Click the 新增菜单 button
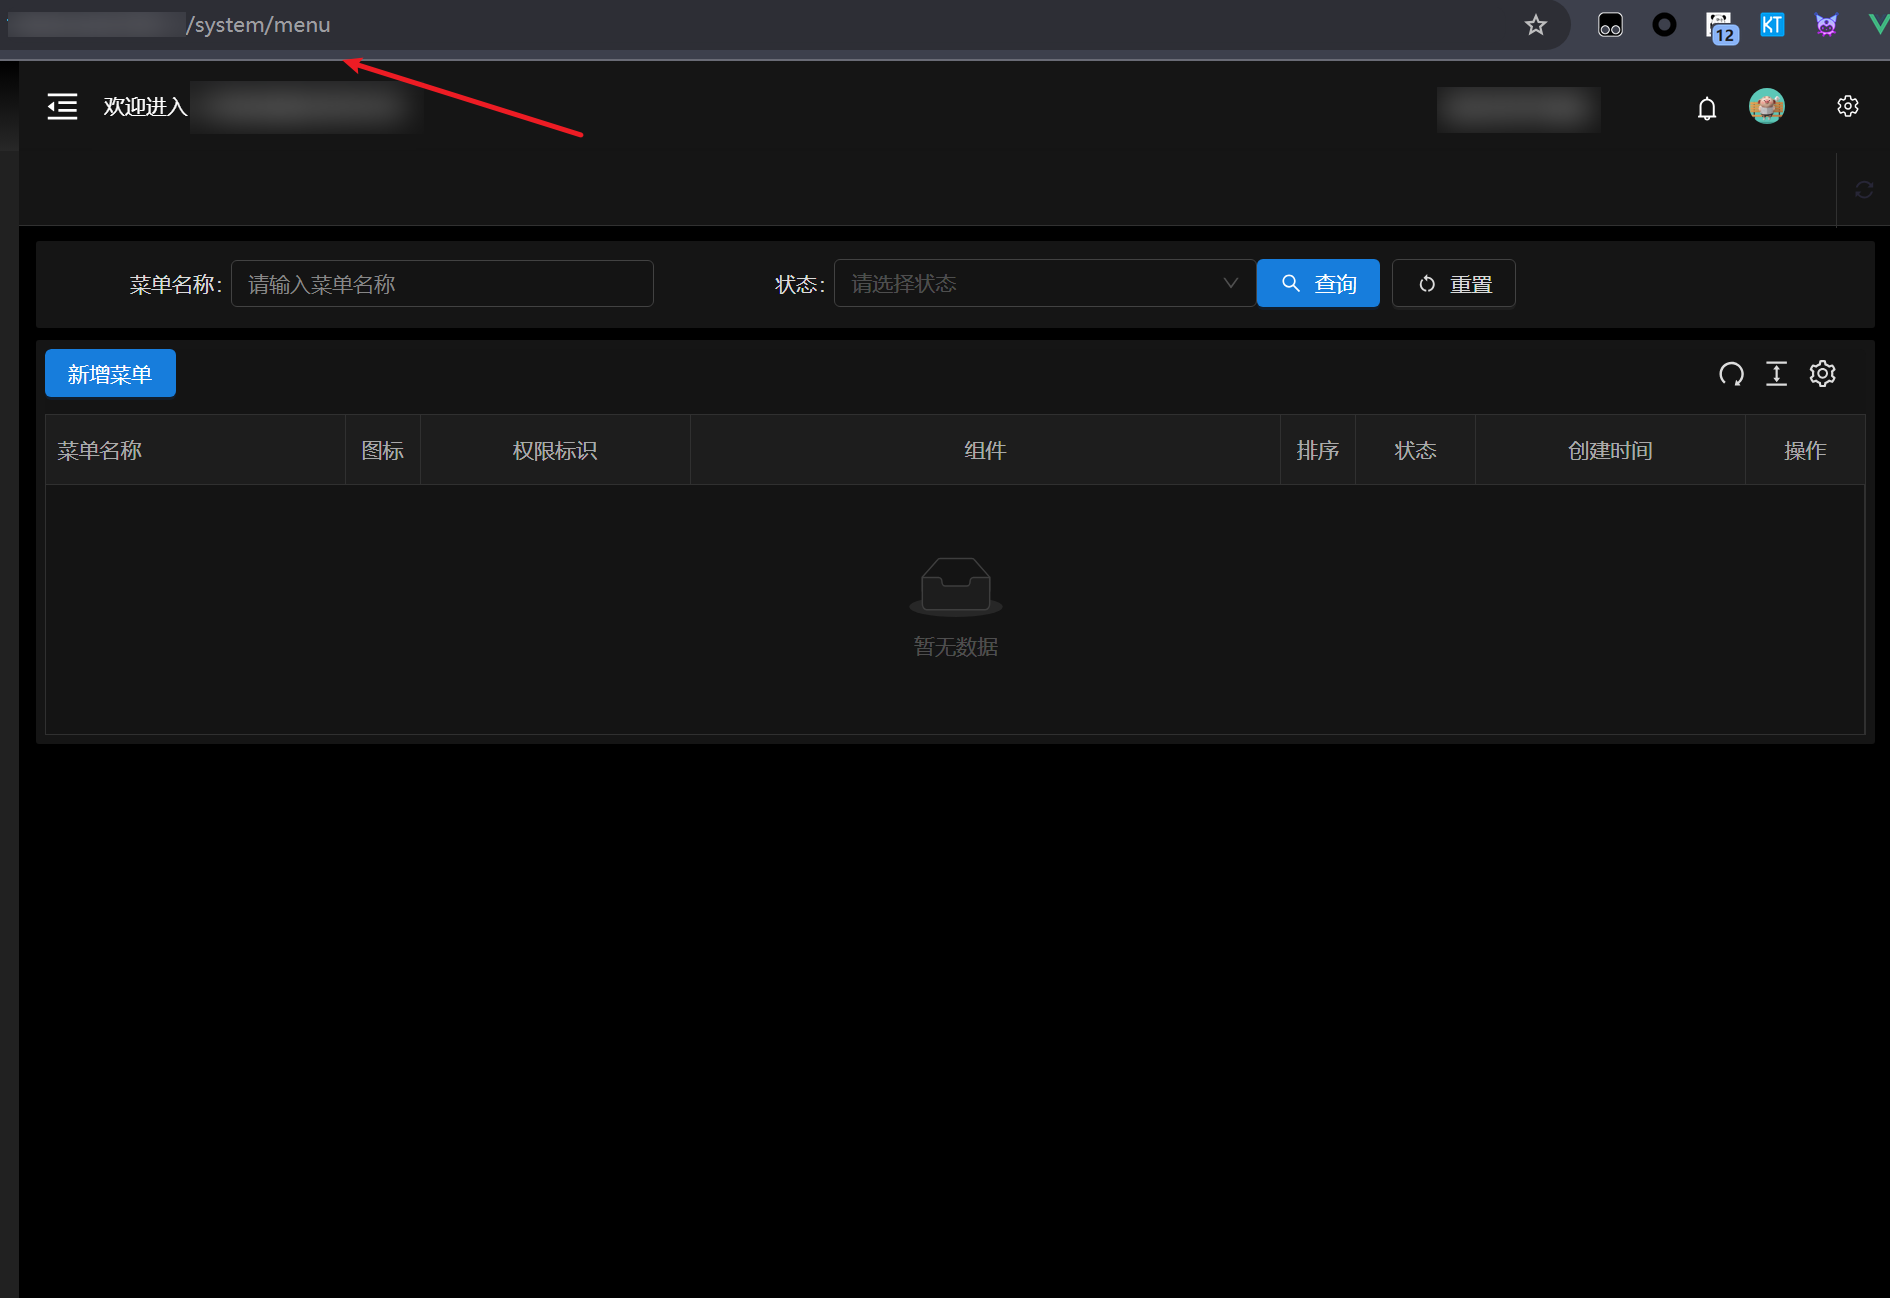1890x1298 pixels. 110,374
